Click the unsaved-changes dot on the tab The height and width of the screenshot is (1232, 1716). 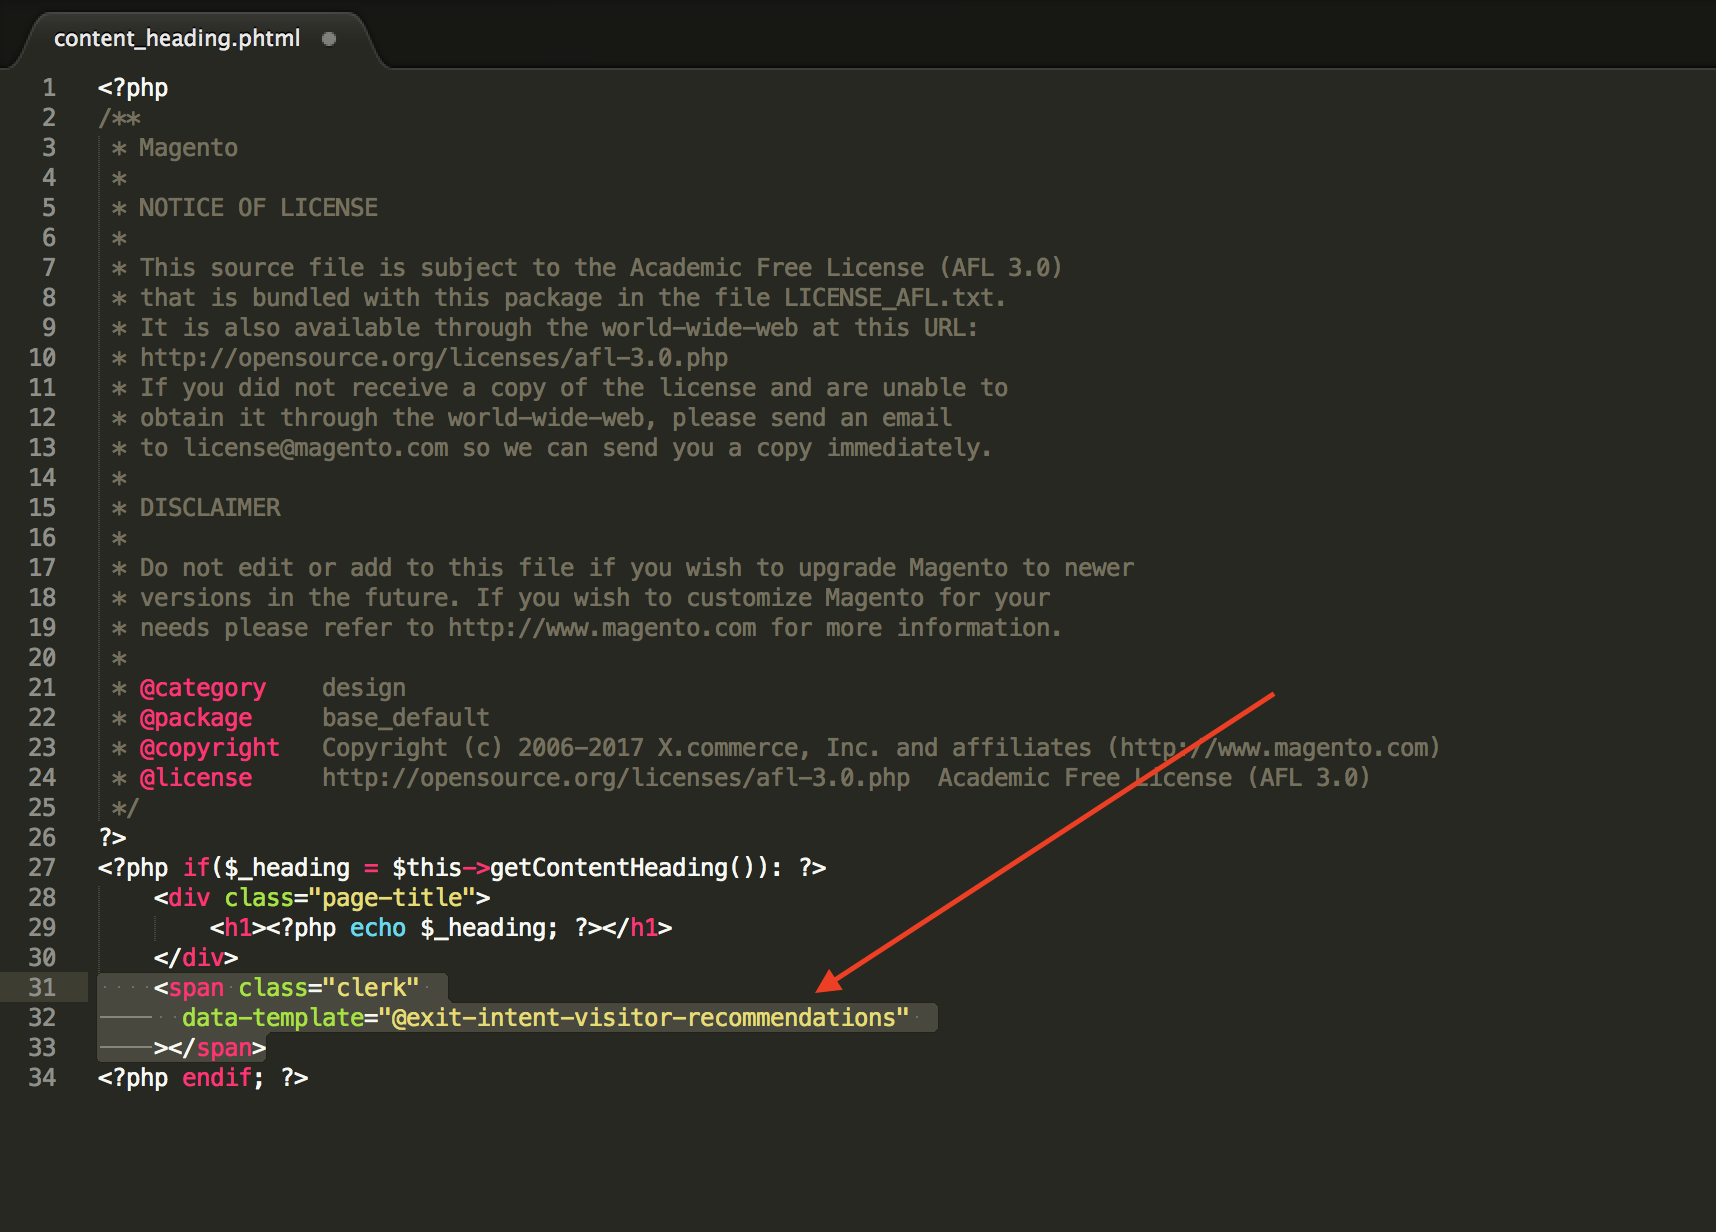(x=329, y=39)
